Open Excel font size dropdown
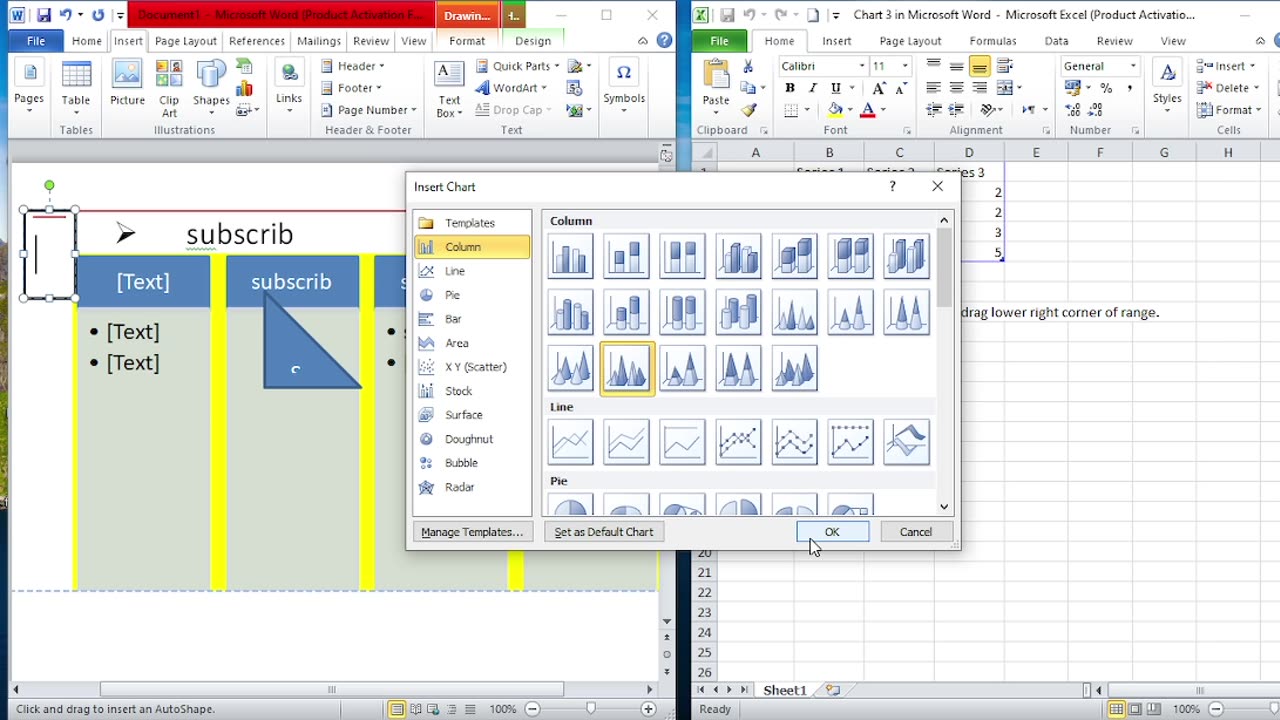 coord(905,66)
